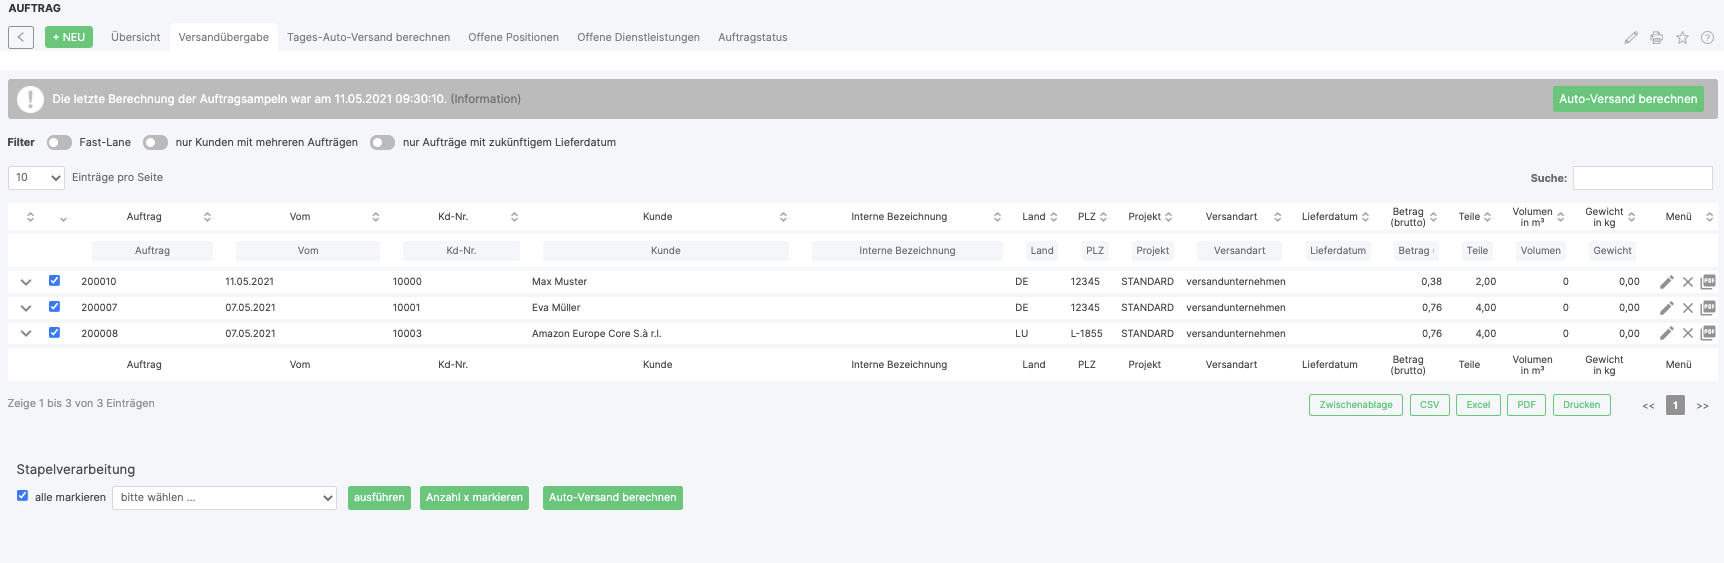The width and height of the screenshot is (1724, 563).
Task: Click the header expand-all chevron
Action: tap(63, 218)
